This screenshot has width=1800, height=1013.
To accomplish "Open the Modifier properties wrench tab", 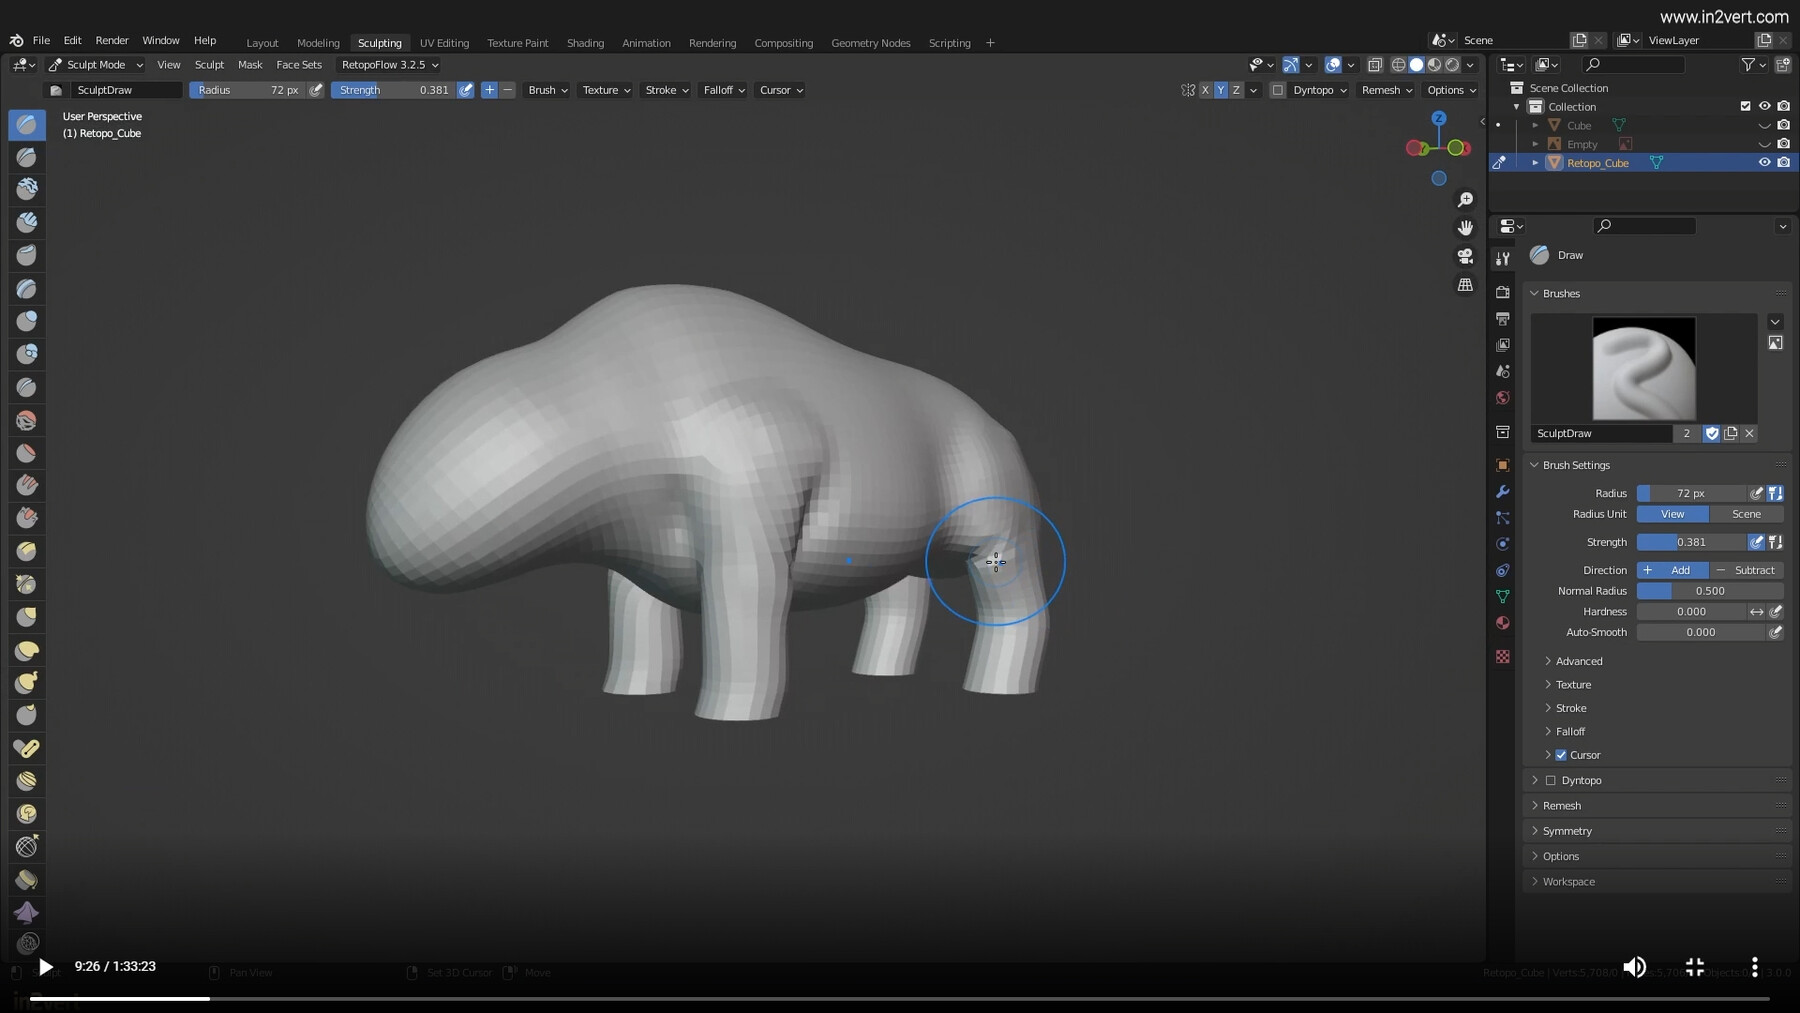I will coord(1503,492).
